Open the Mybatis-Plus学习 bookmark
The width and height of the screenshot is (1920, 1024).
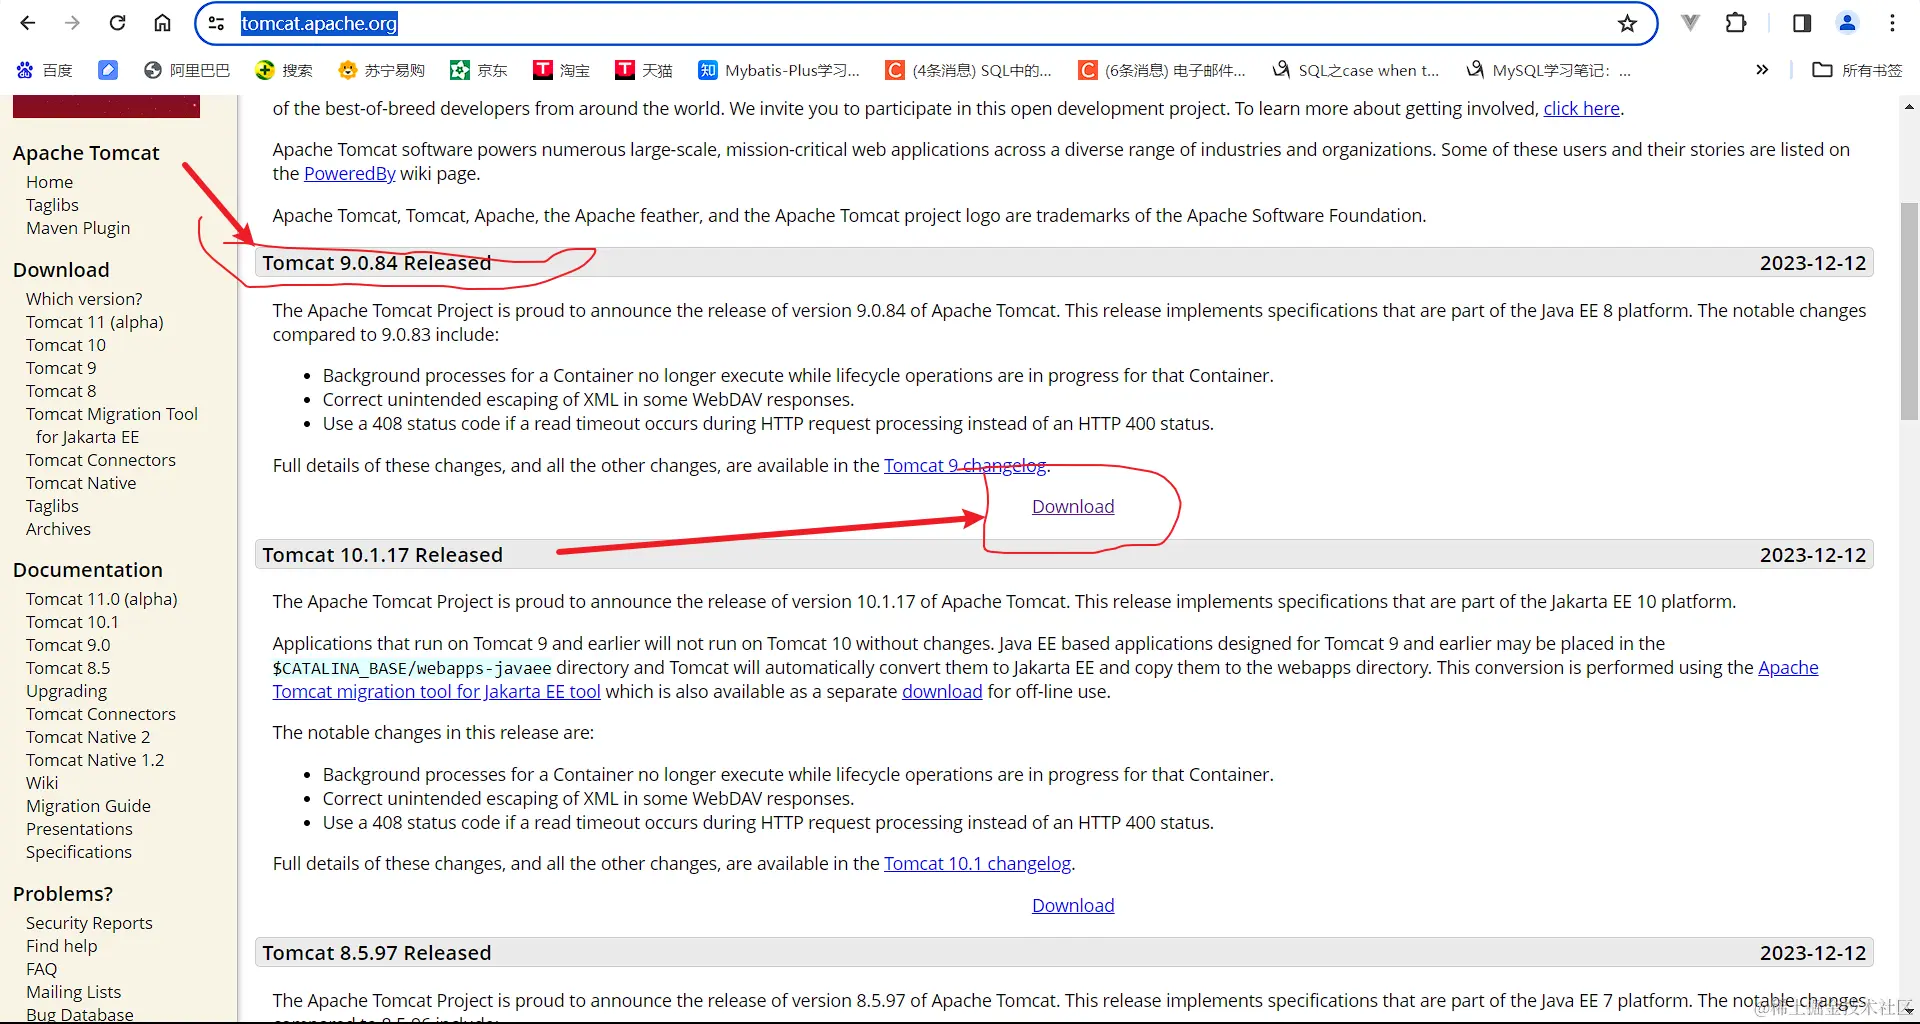pyautogui.click(x=779, y=70)
